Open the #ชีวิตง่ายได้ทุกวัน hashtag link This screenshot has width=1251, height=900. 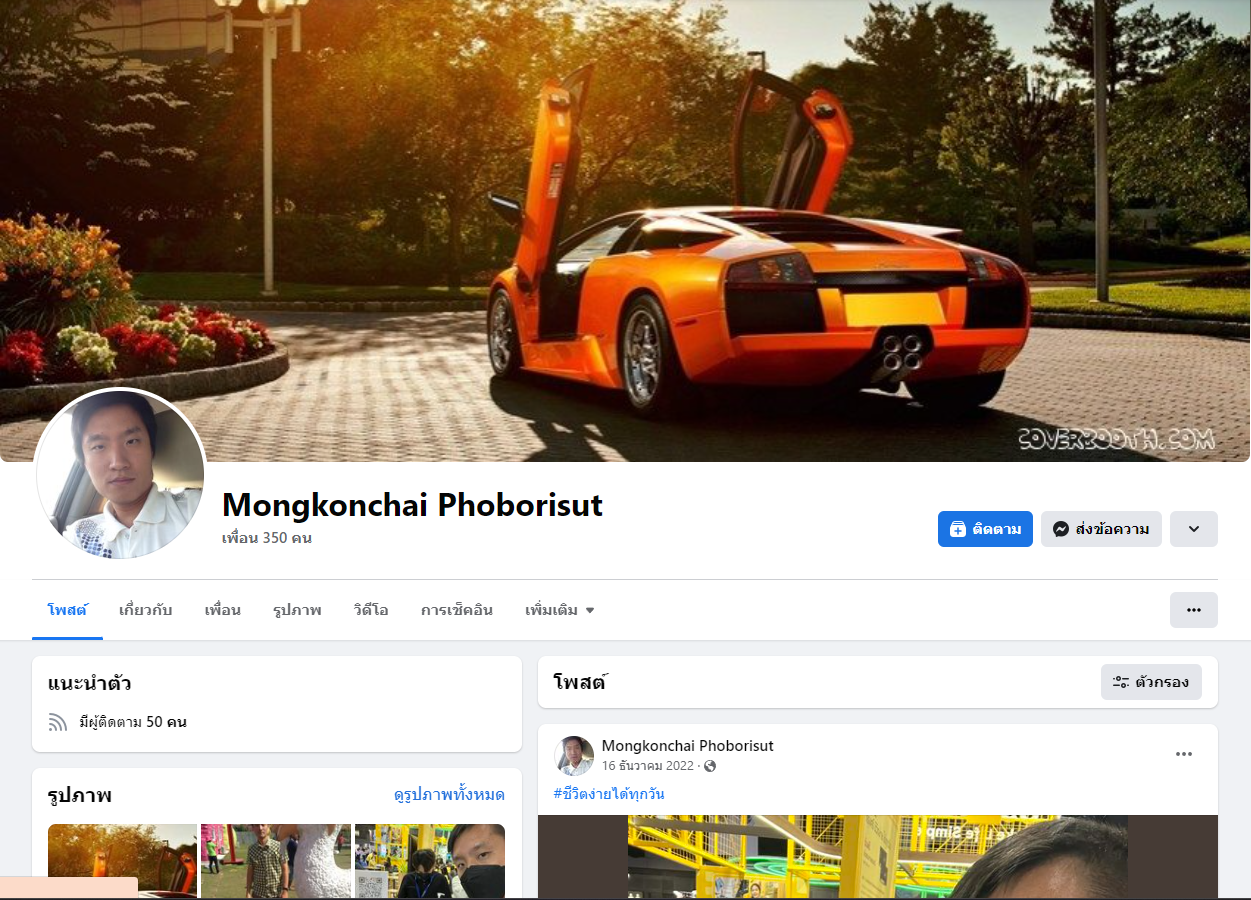click(609, 794)
